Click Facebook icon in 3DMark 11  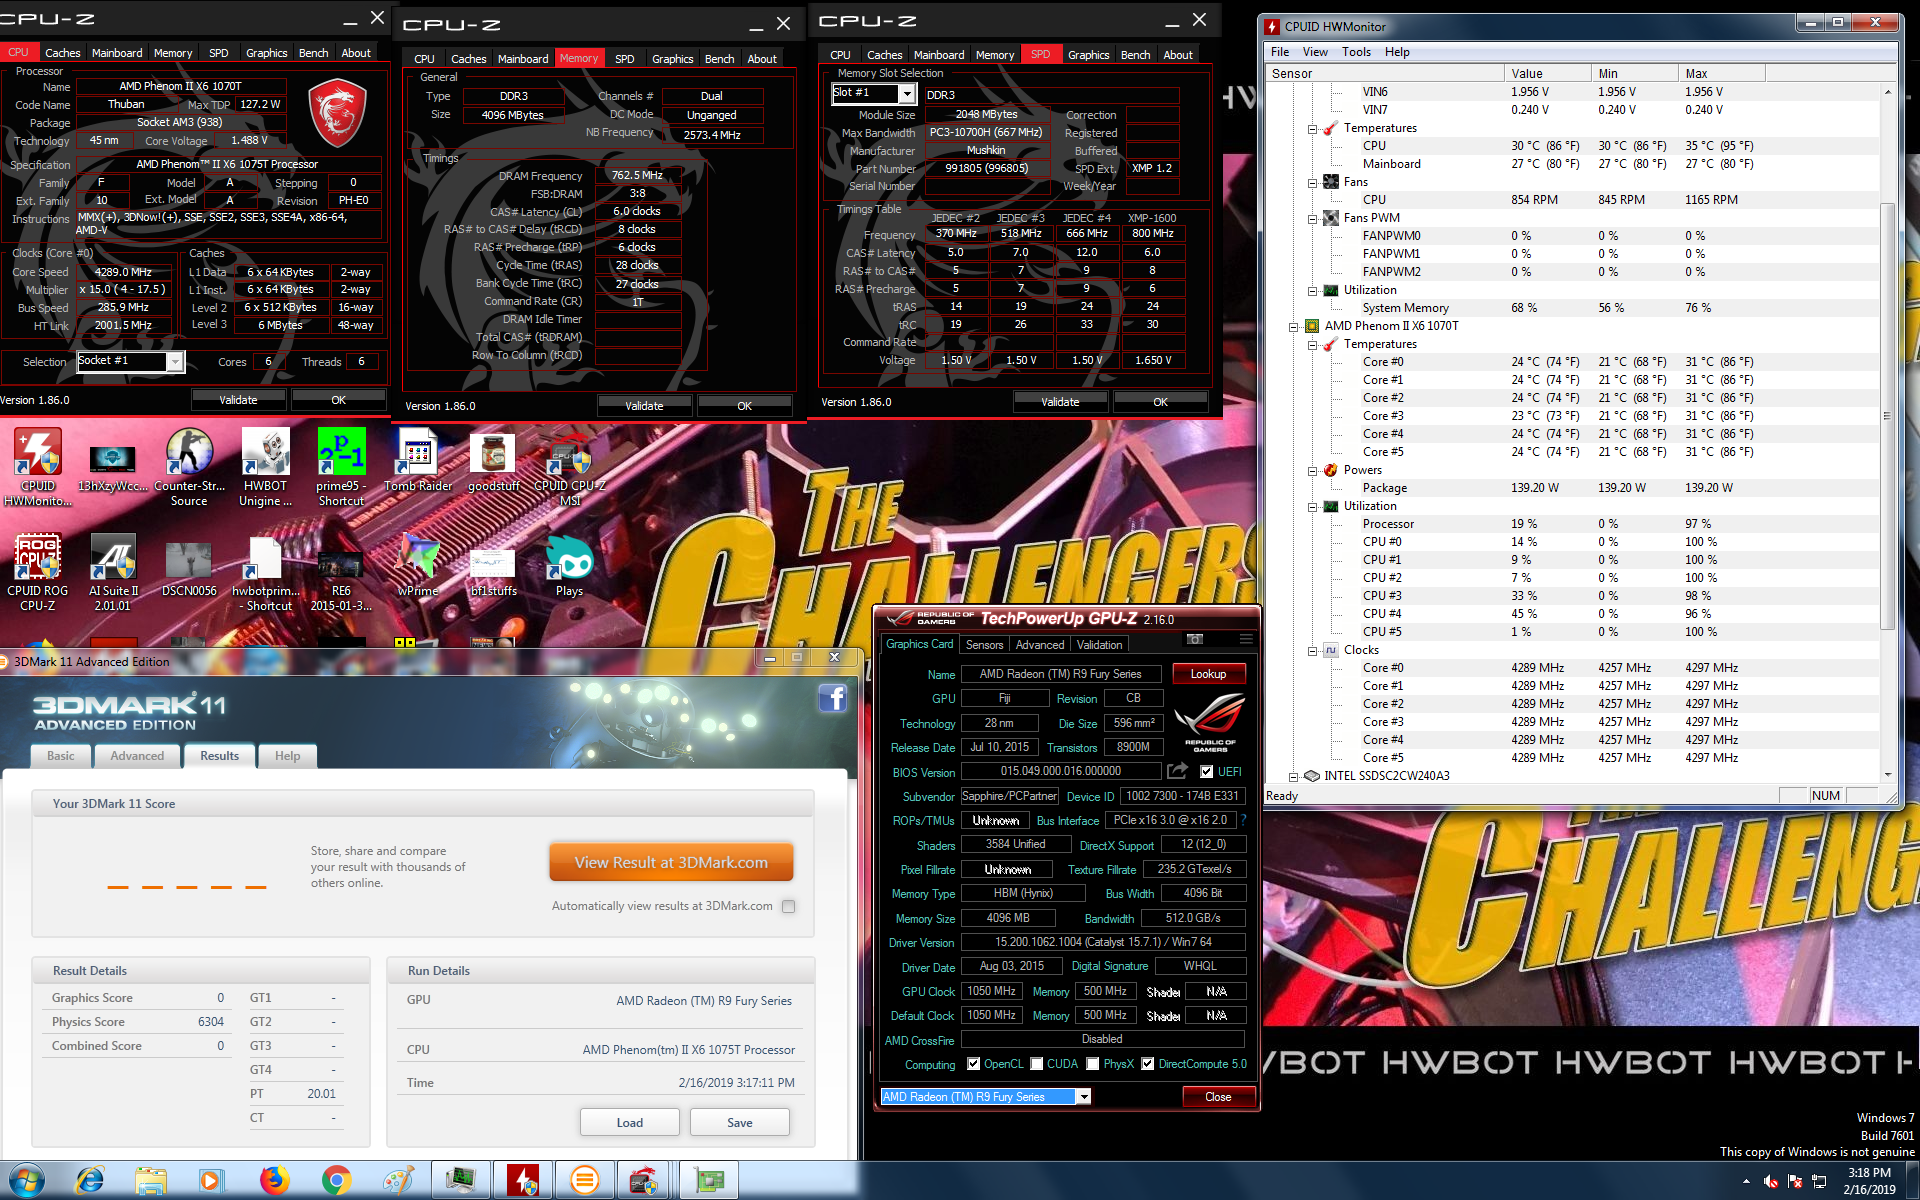(x=832, y=698)
